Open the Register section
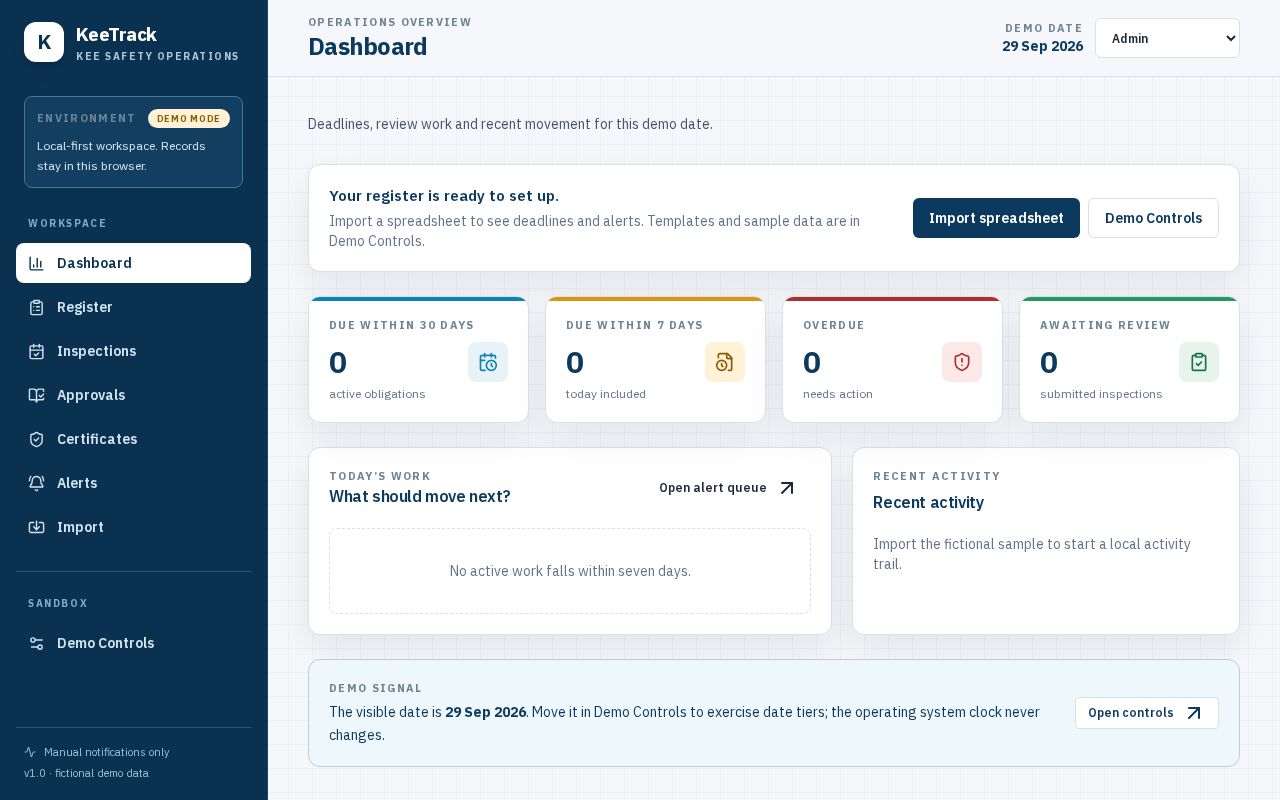This screenshot has width=1280, height=800. tap(133, 307)
